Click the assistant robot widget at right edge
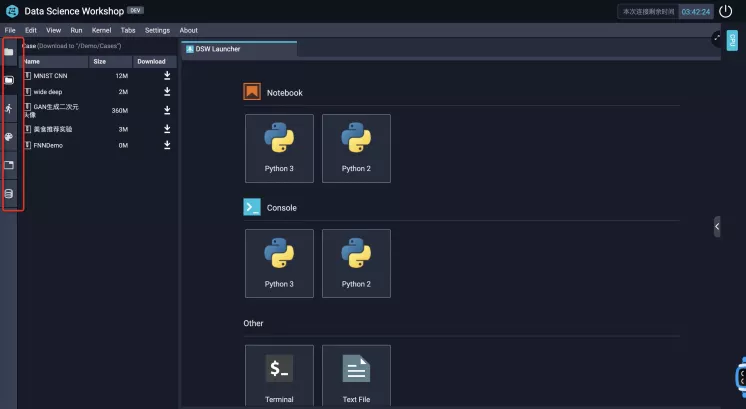 coord(741,377)
